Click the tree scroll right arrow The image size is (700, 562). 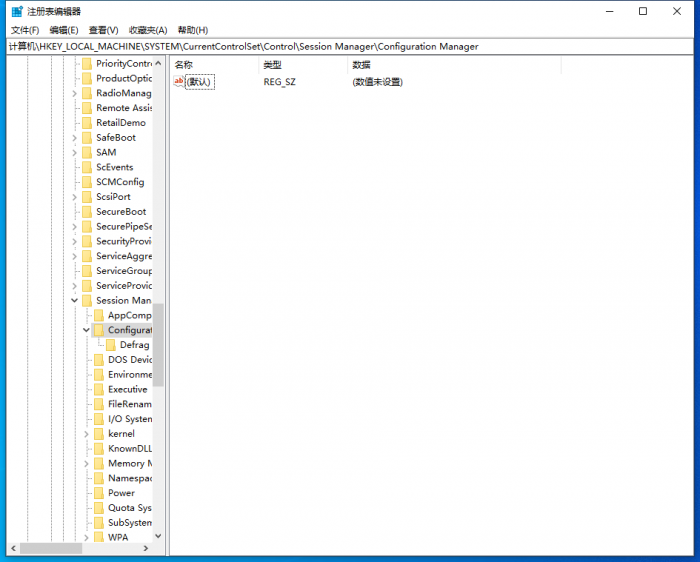click(146, 548)
